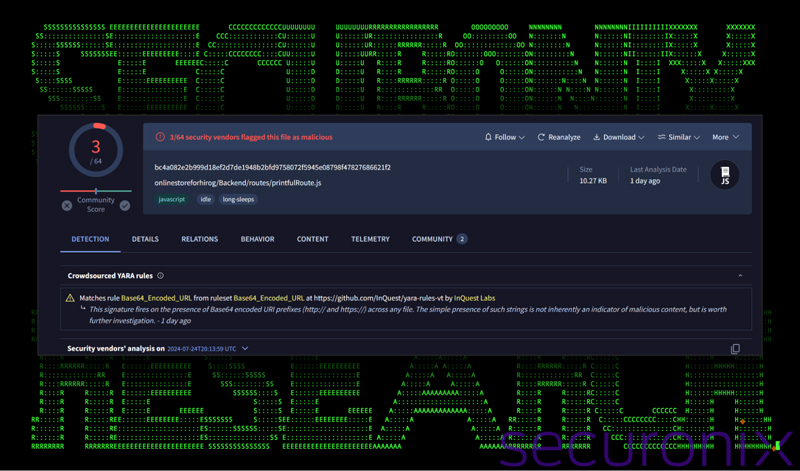Open the More options dropdown
The height and width of the screenshot is (471, 800).
point(725,137)
